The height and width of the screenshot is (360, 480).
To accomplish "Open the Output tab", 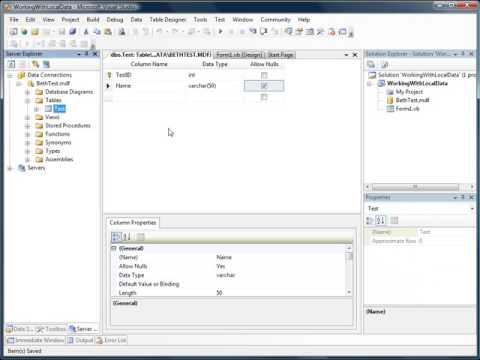I will tap(81, 340).
